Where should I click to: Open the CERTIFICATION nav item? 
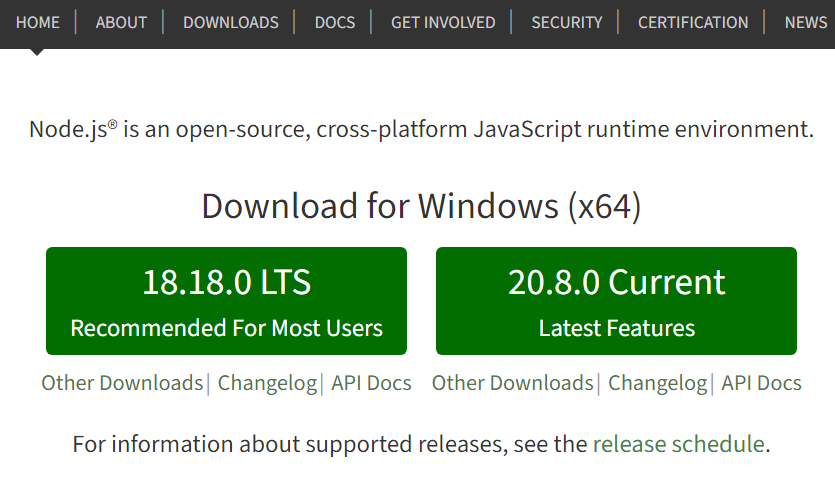[693, 22]
